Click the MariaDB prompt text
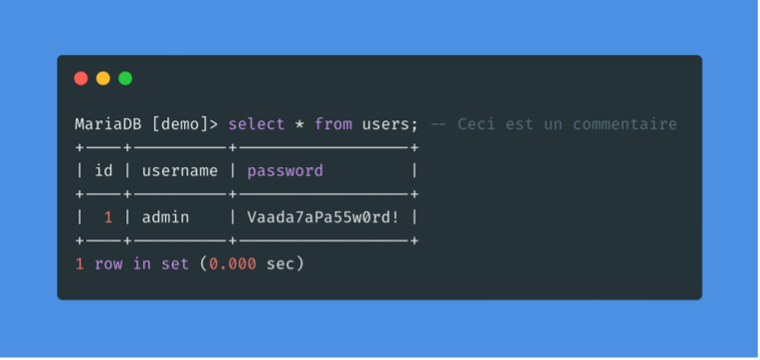 point(108,125)
